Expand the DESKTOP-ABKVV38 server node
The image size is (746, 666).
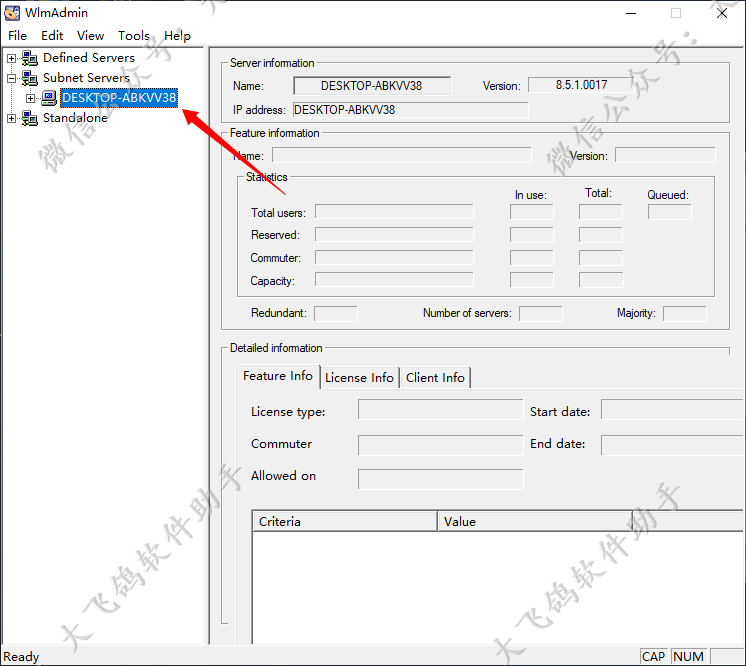(30, 98)
